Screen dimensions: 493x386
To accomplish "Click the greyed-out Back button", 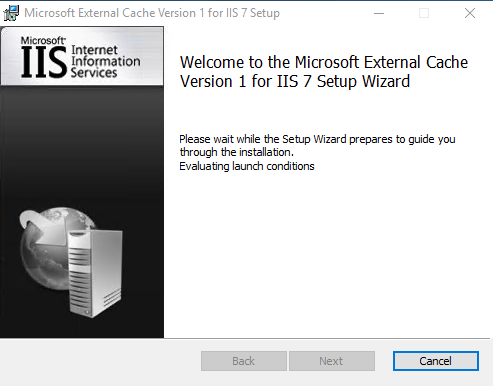I will 244,361.
